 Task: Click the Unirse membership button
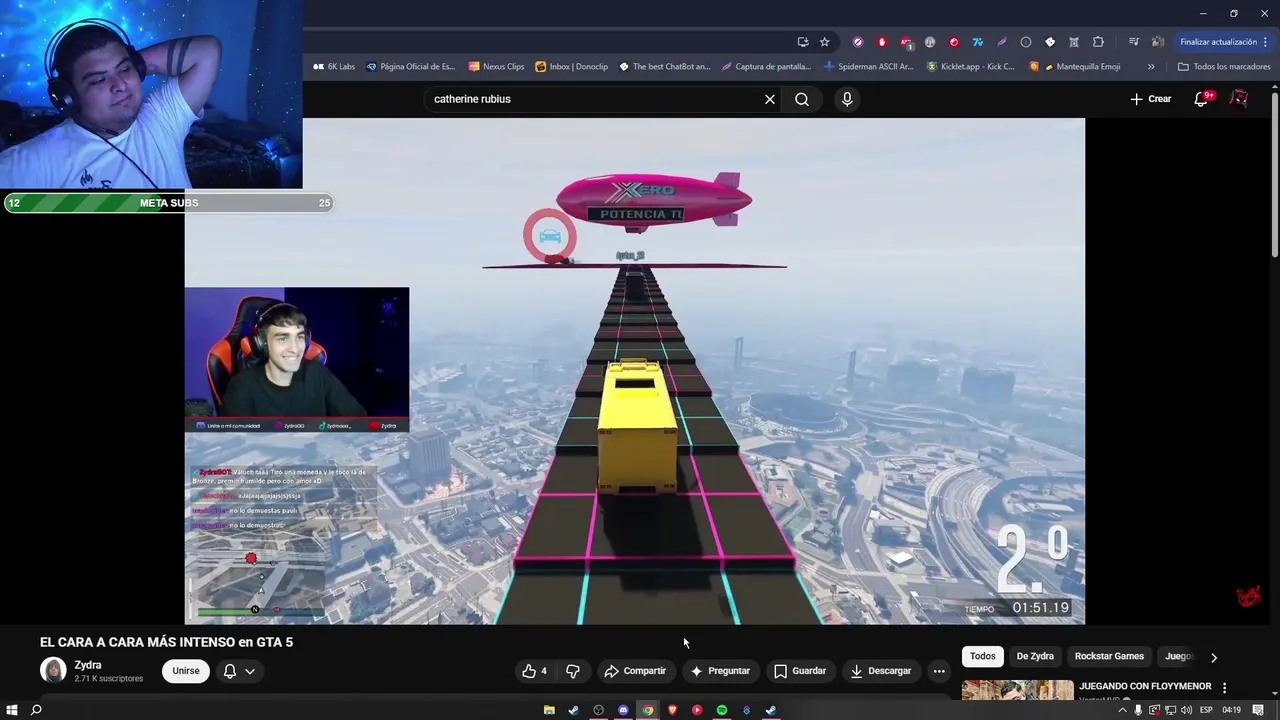click(x=186, y=671)
